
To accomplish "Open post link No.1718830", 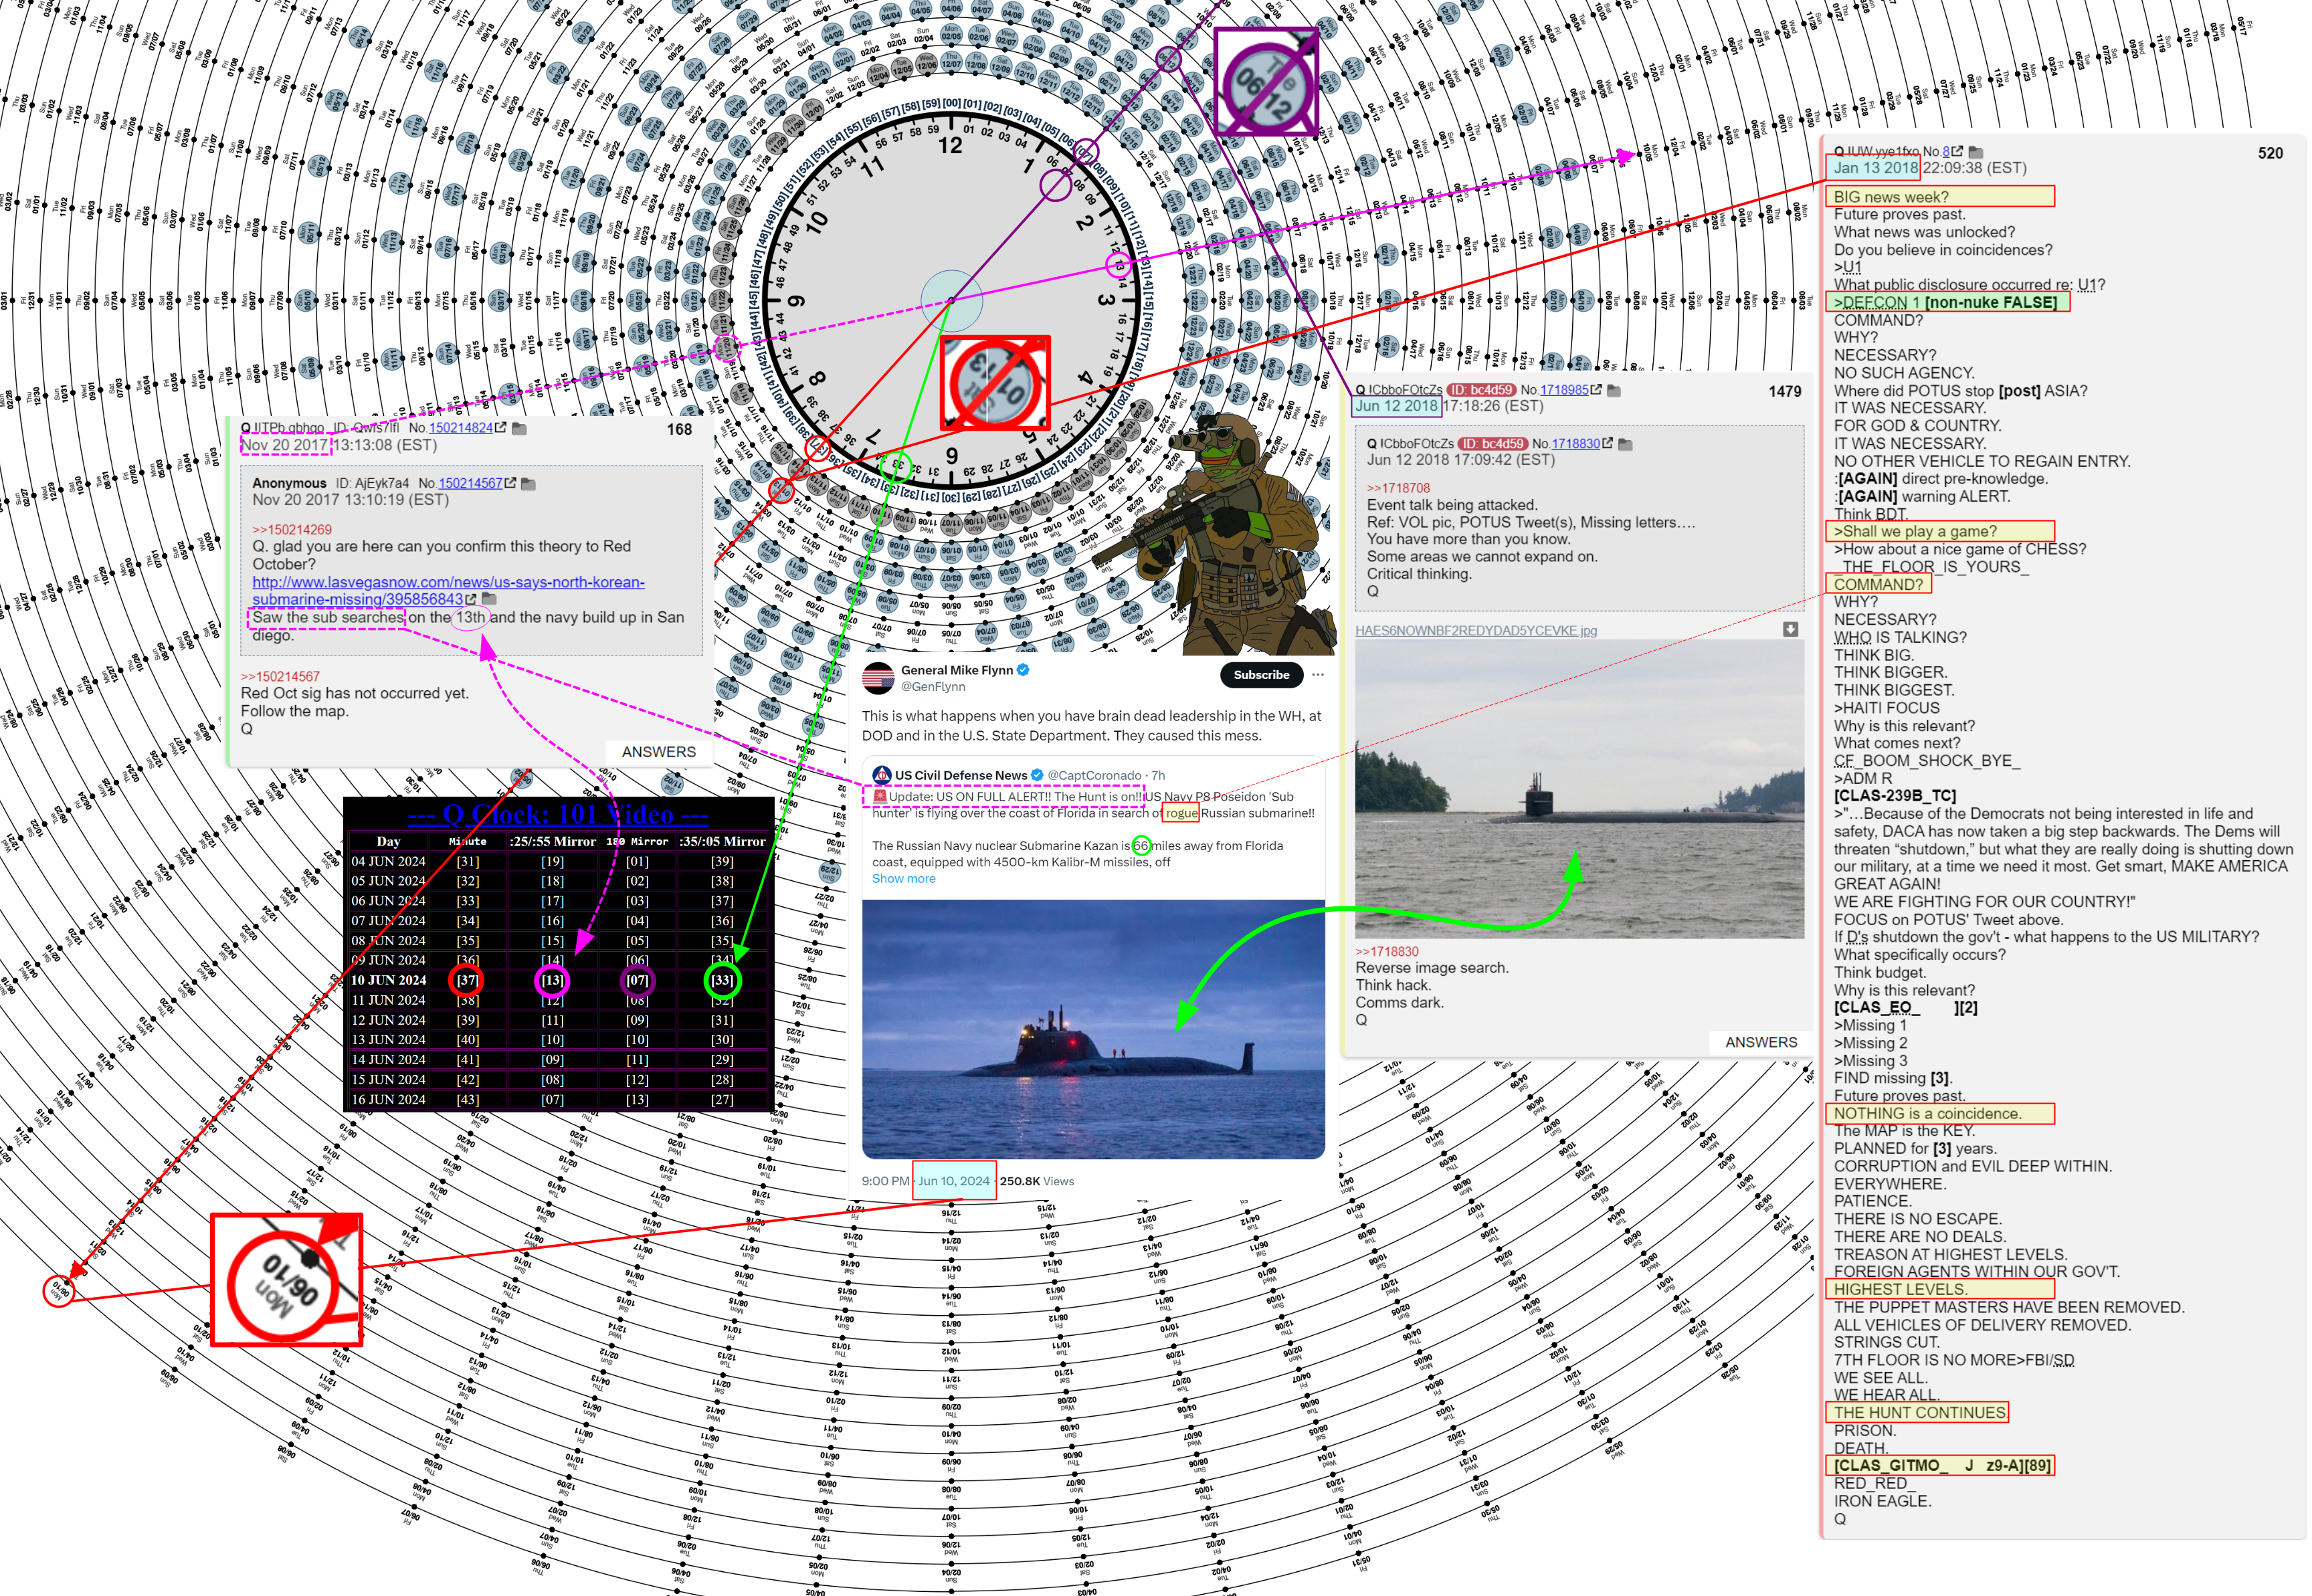I will tap(1575, 443).
